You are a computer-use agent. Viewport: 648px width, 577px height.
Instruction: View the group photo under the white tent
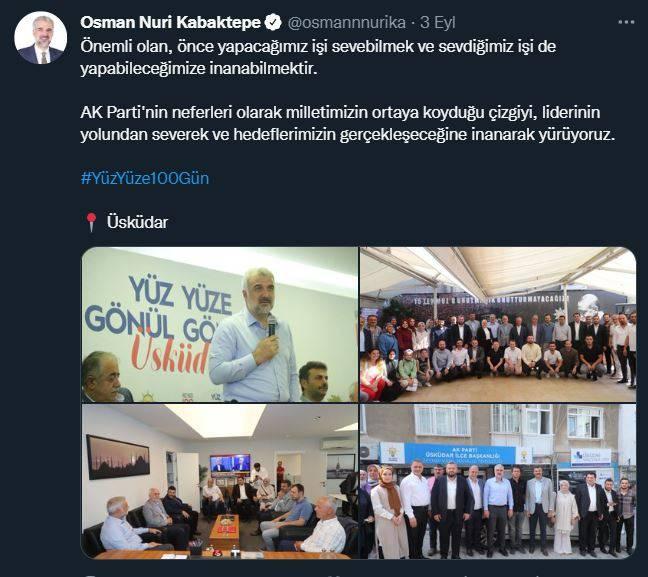point(498,324)
